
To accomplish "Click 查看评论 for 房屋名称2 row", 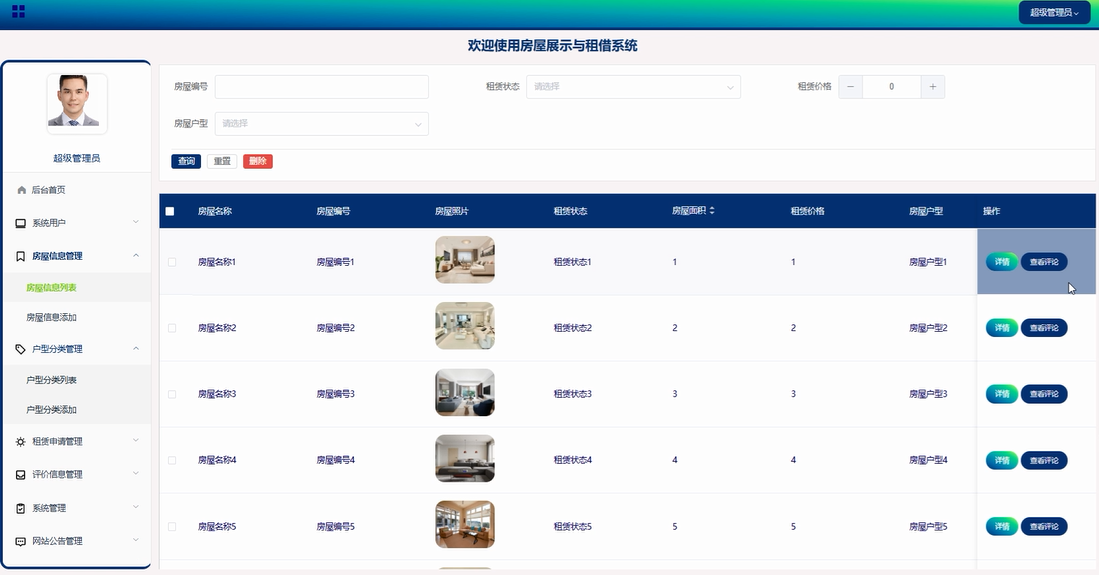I will (x=1044, y=327).
